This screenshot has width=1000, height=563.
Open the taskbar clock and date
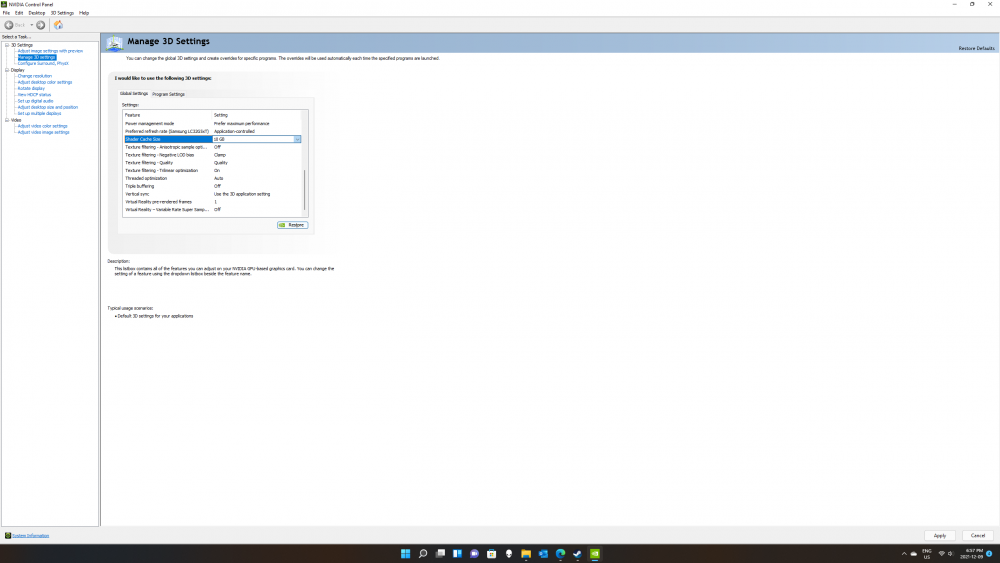973,553
